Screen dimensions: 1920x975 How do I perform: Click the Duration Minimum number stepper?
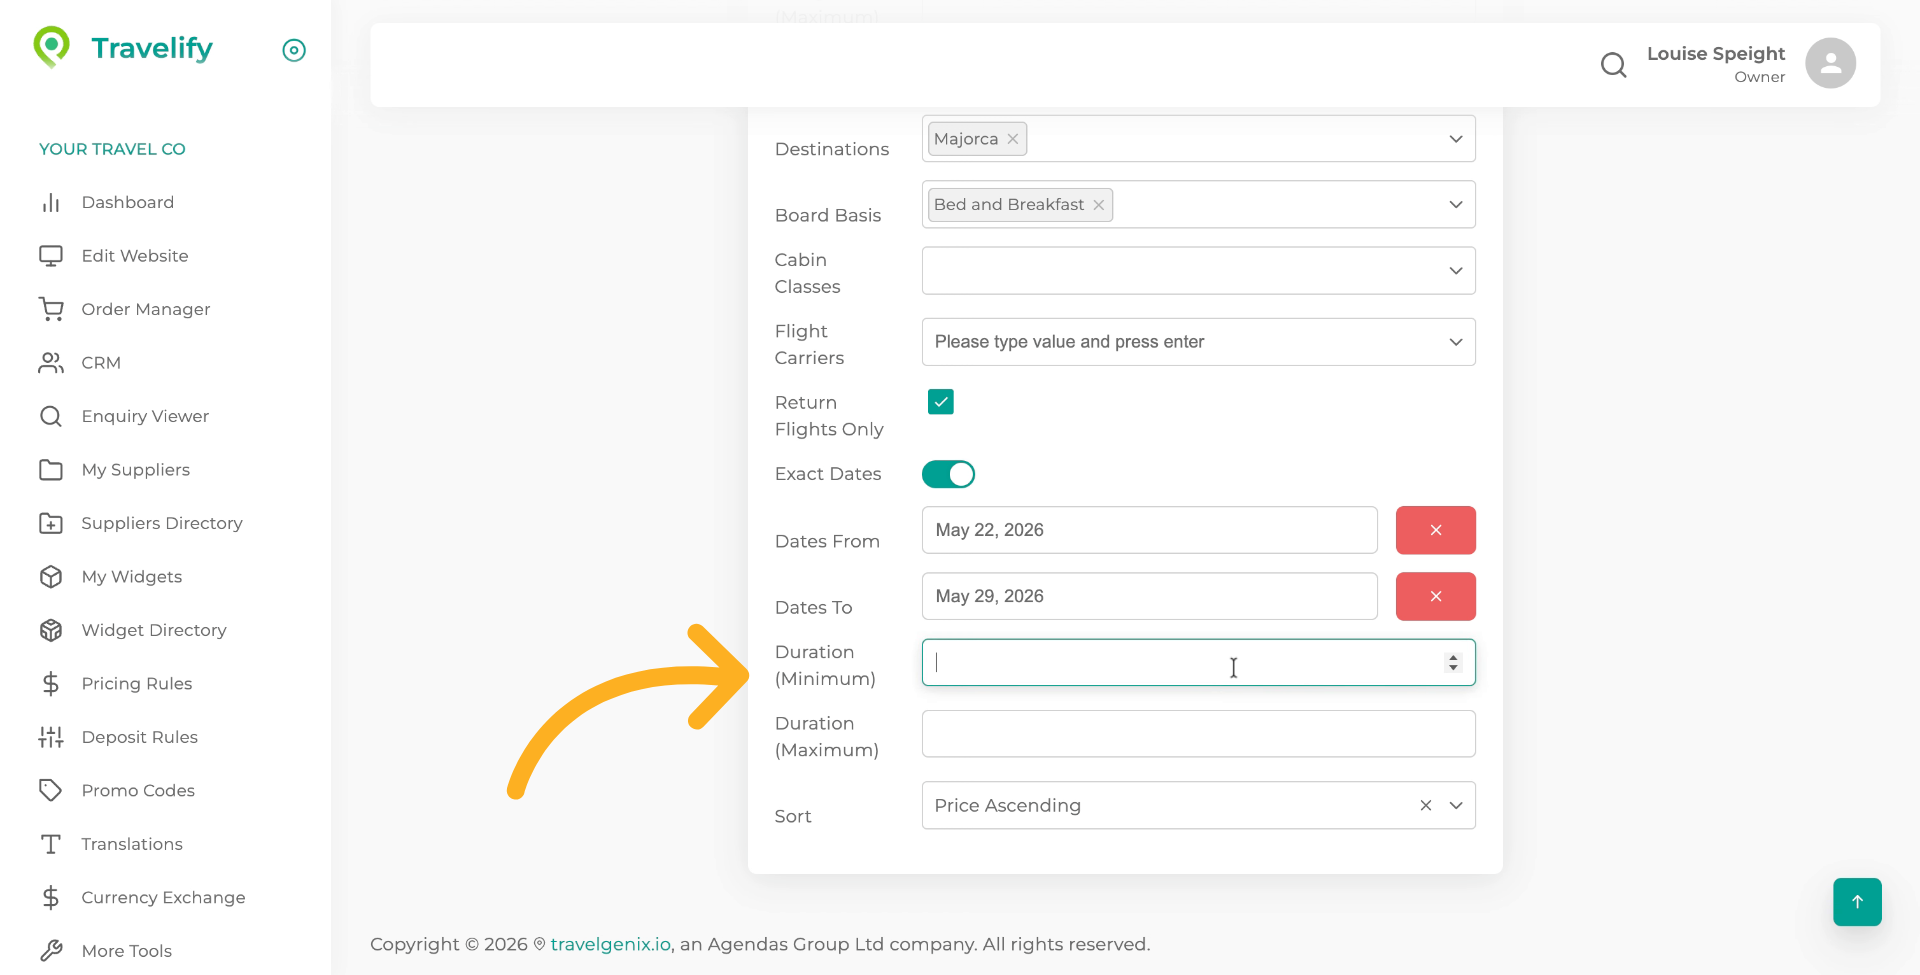(x=1453, y=662)
